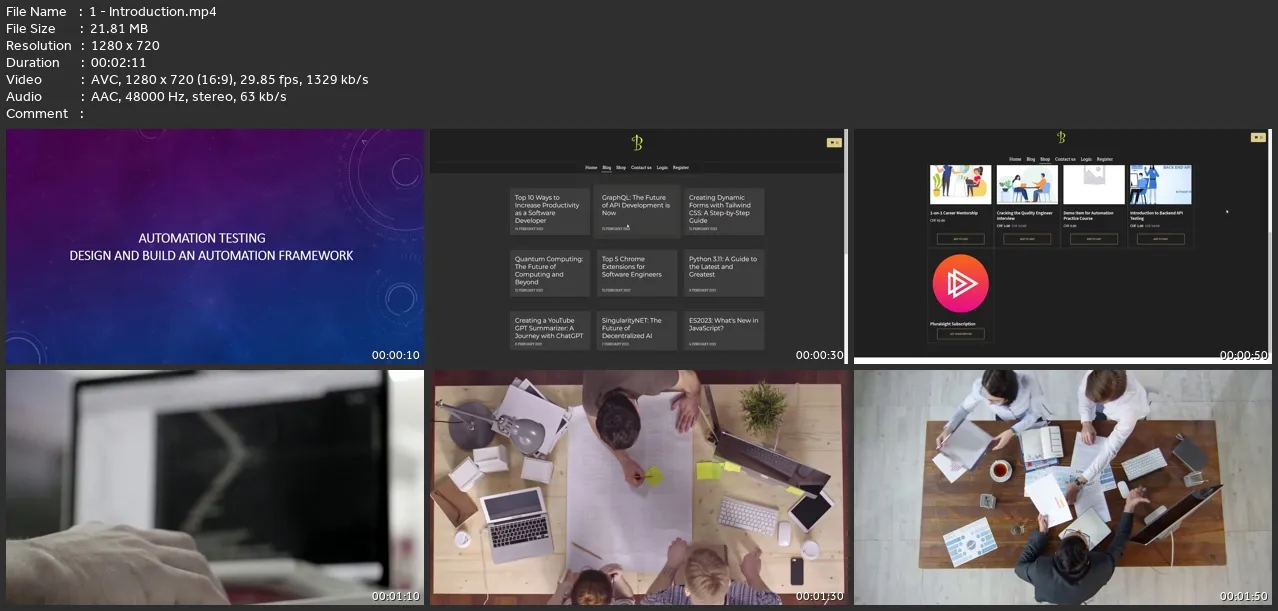The image size is (1278, 611).
Task: Open Register in the 00:00:50 shop frame
Action: point(1104,159)
